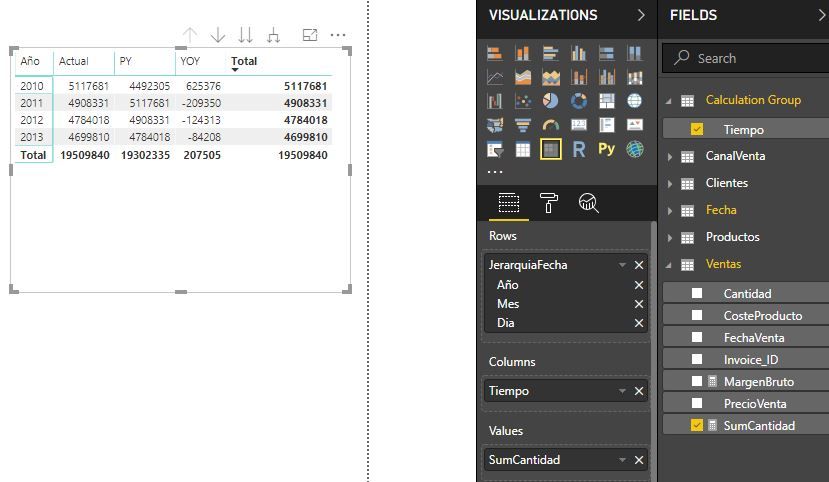Expand the Productos table
829x482 pixels.
pyautogui.click(x=669, y=237)
